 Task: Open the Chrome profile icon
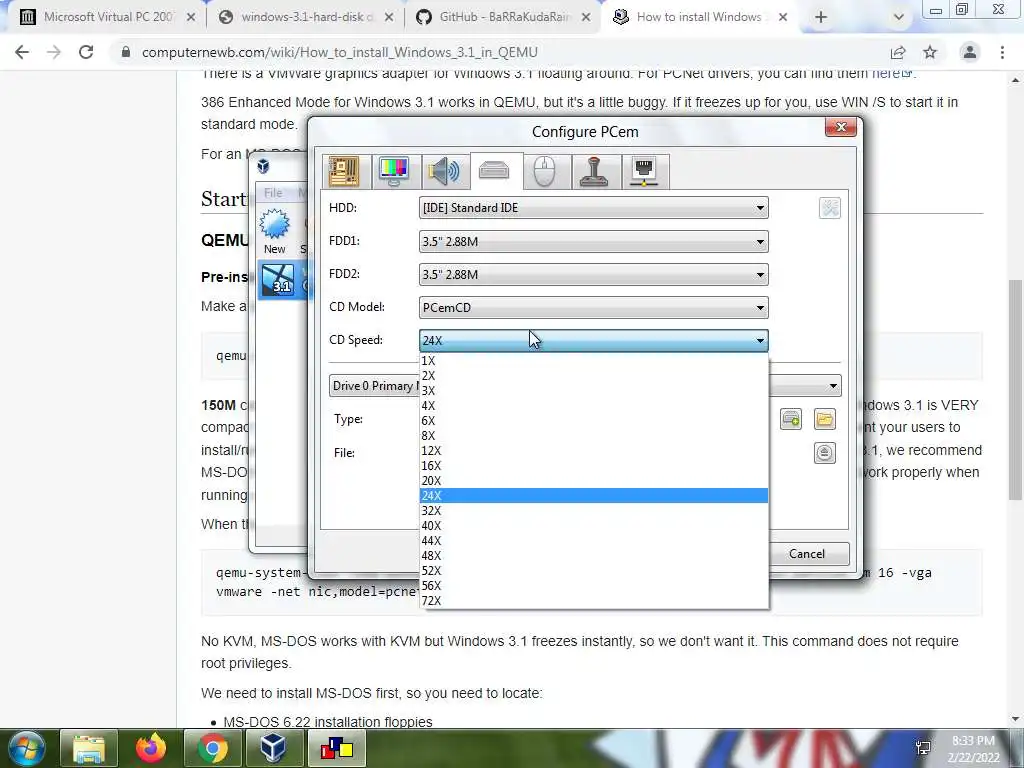coord(970,52)
